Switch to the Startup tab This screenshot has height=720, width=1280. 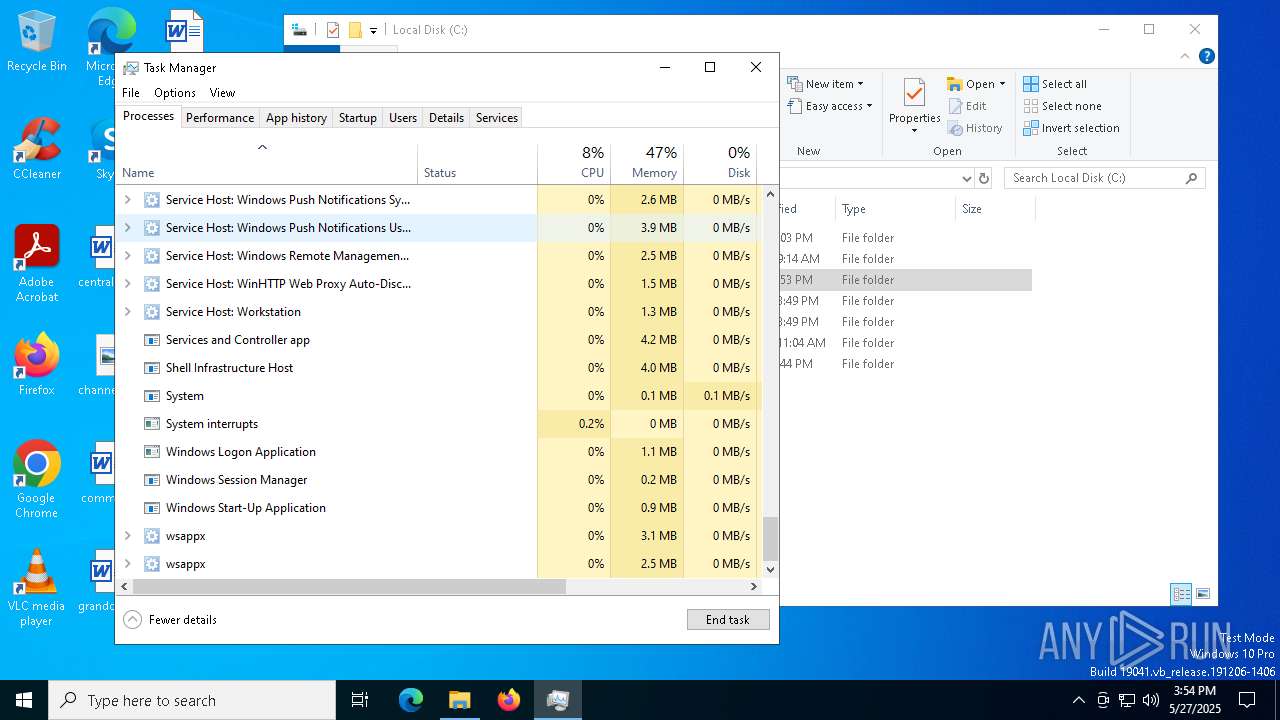357,118
